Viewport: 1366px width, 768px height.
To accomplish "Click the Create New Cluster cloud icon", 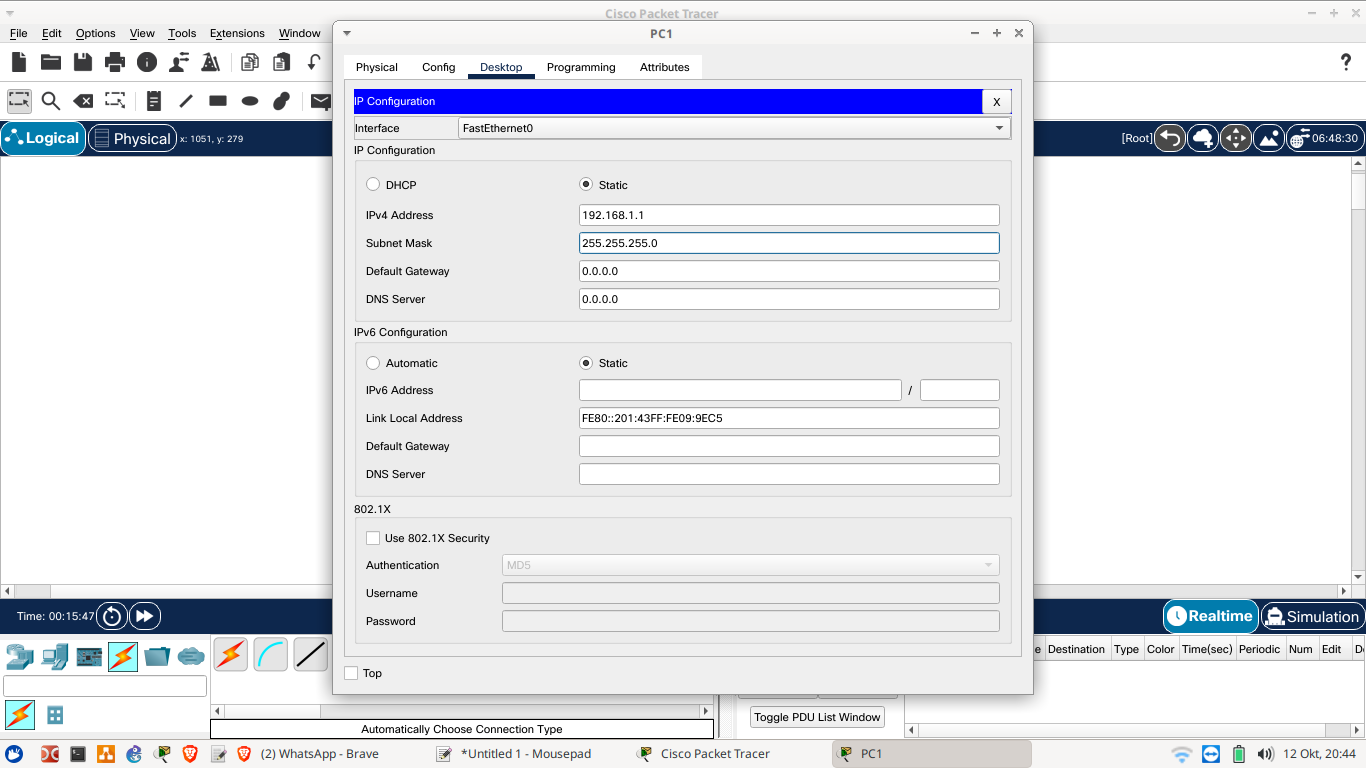I will (1203, 138).
